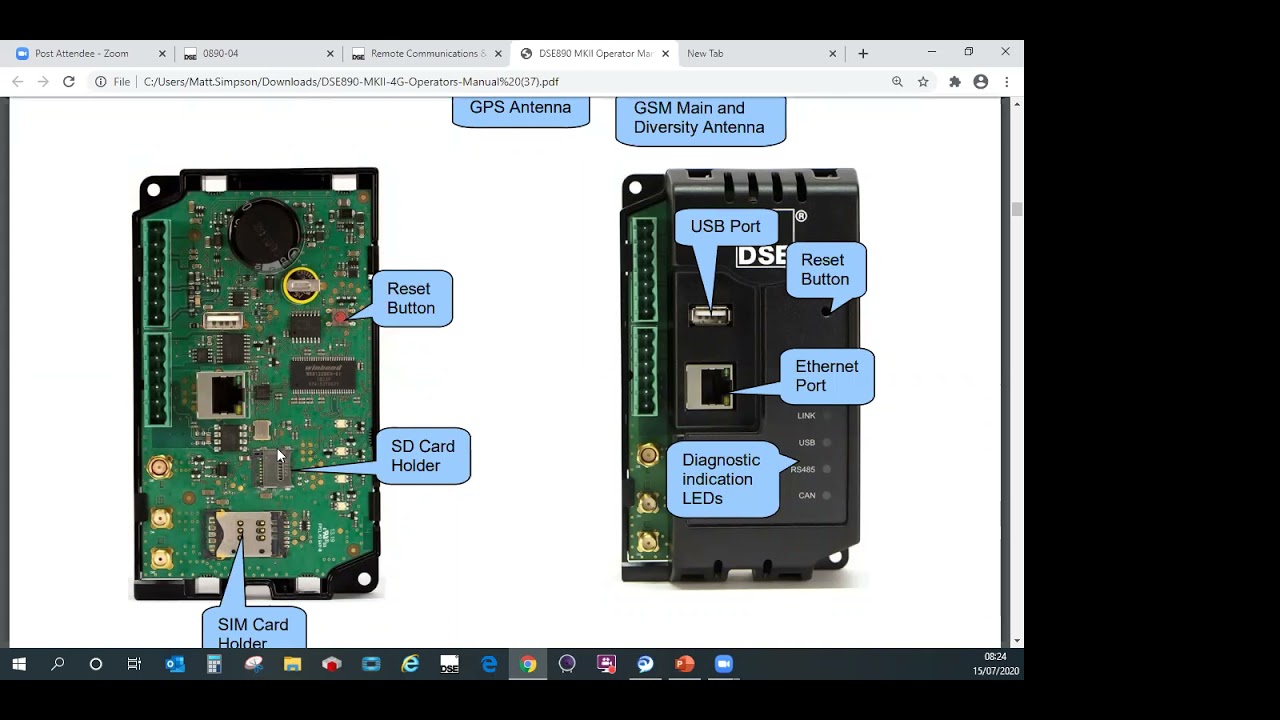Open Task View in taskbar
This screenshot has width=1280, height=720.
pyautogui.click(x=134, y=664)
